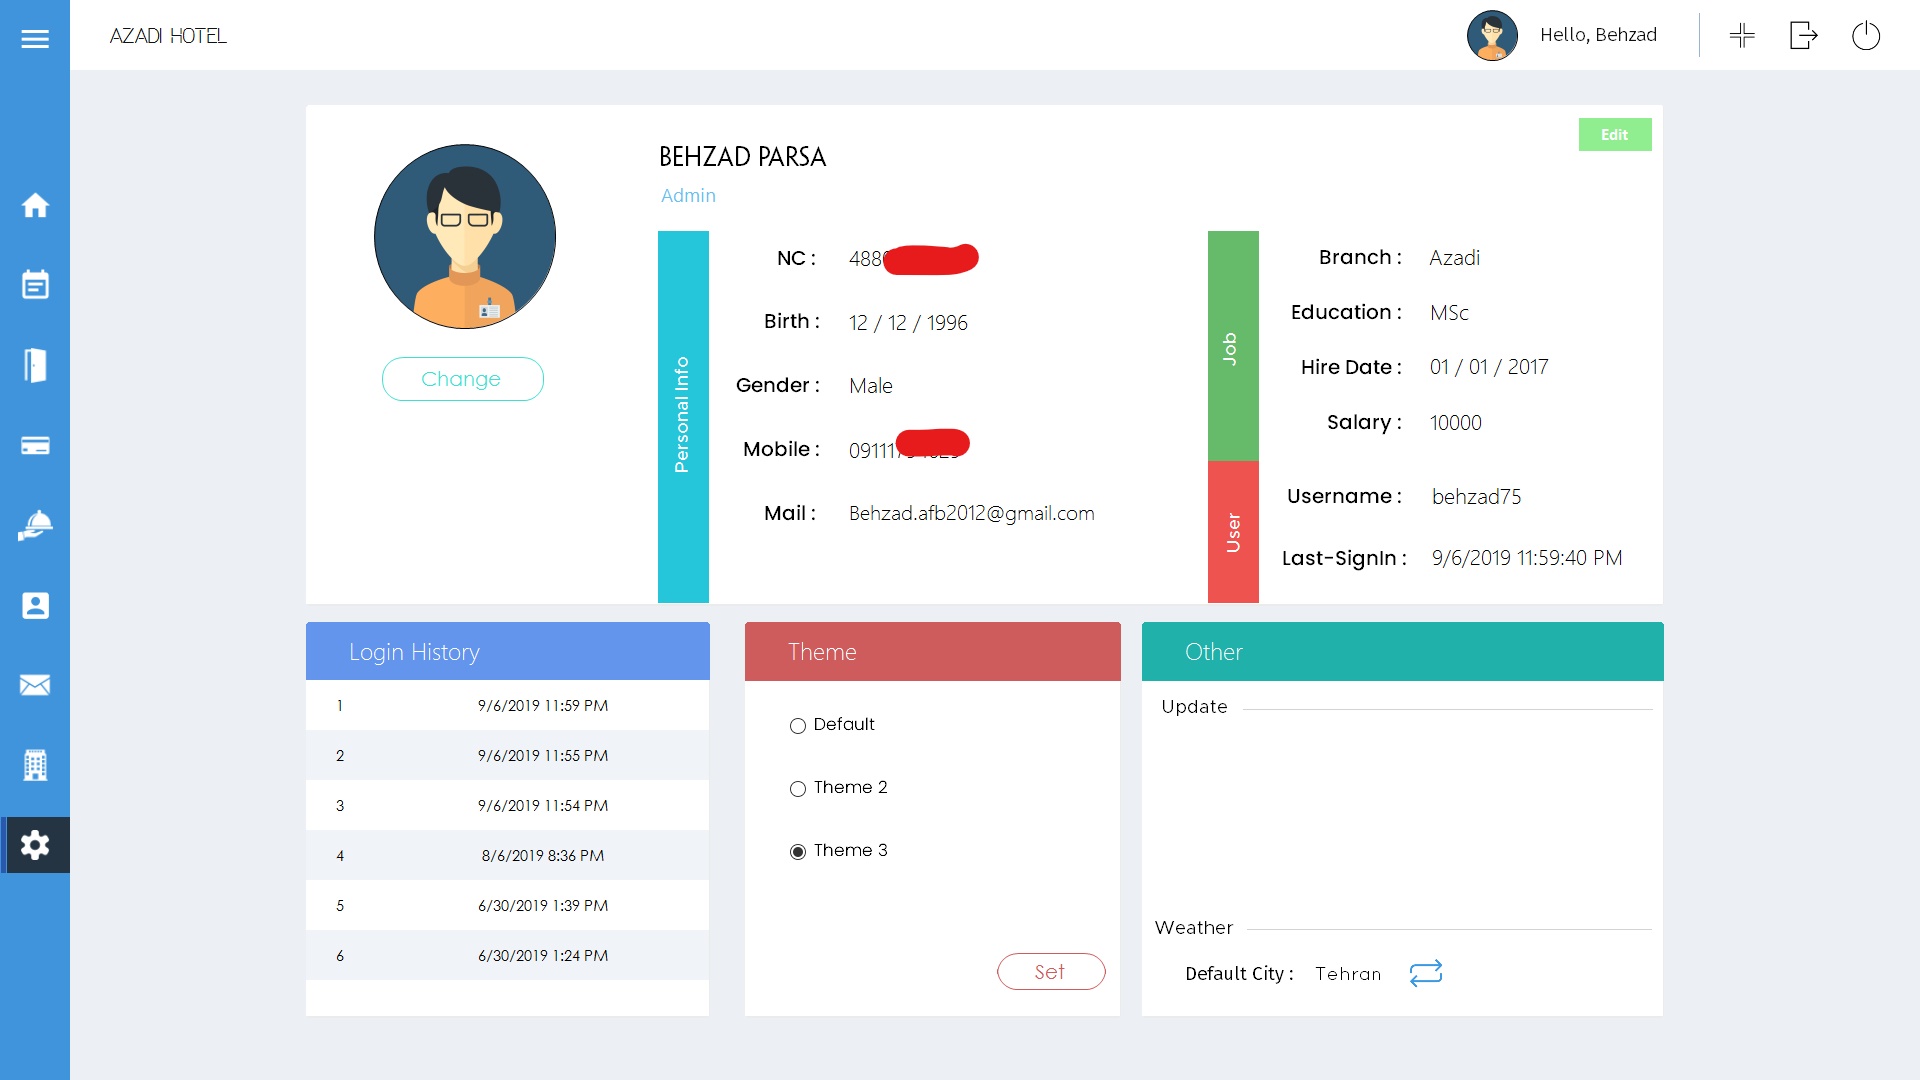Click the logout icon in the header
This screenshot has width=1920, height=1080.
click(x=1804, y=35)
